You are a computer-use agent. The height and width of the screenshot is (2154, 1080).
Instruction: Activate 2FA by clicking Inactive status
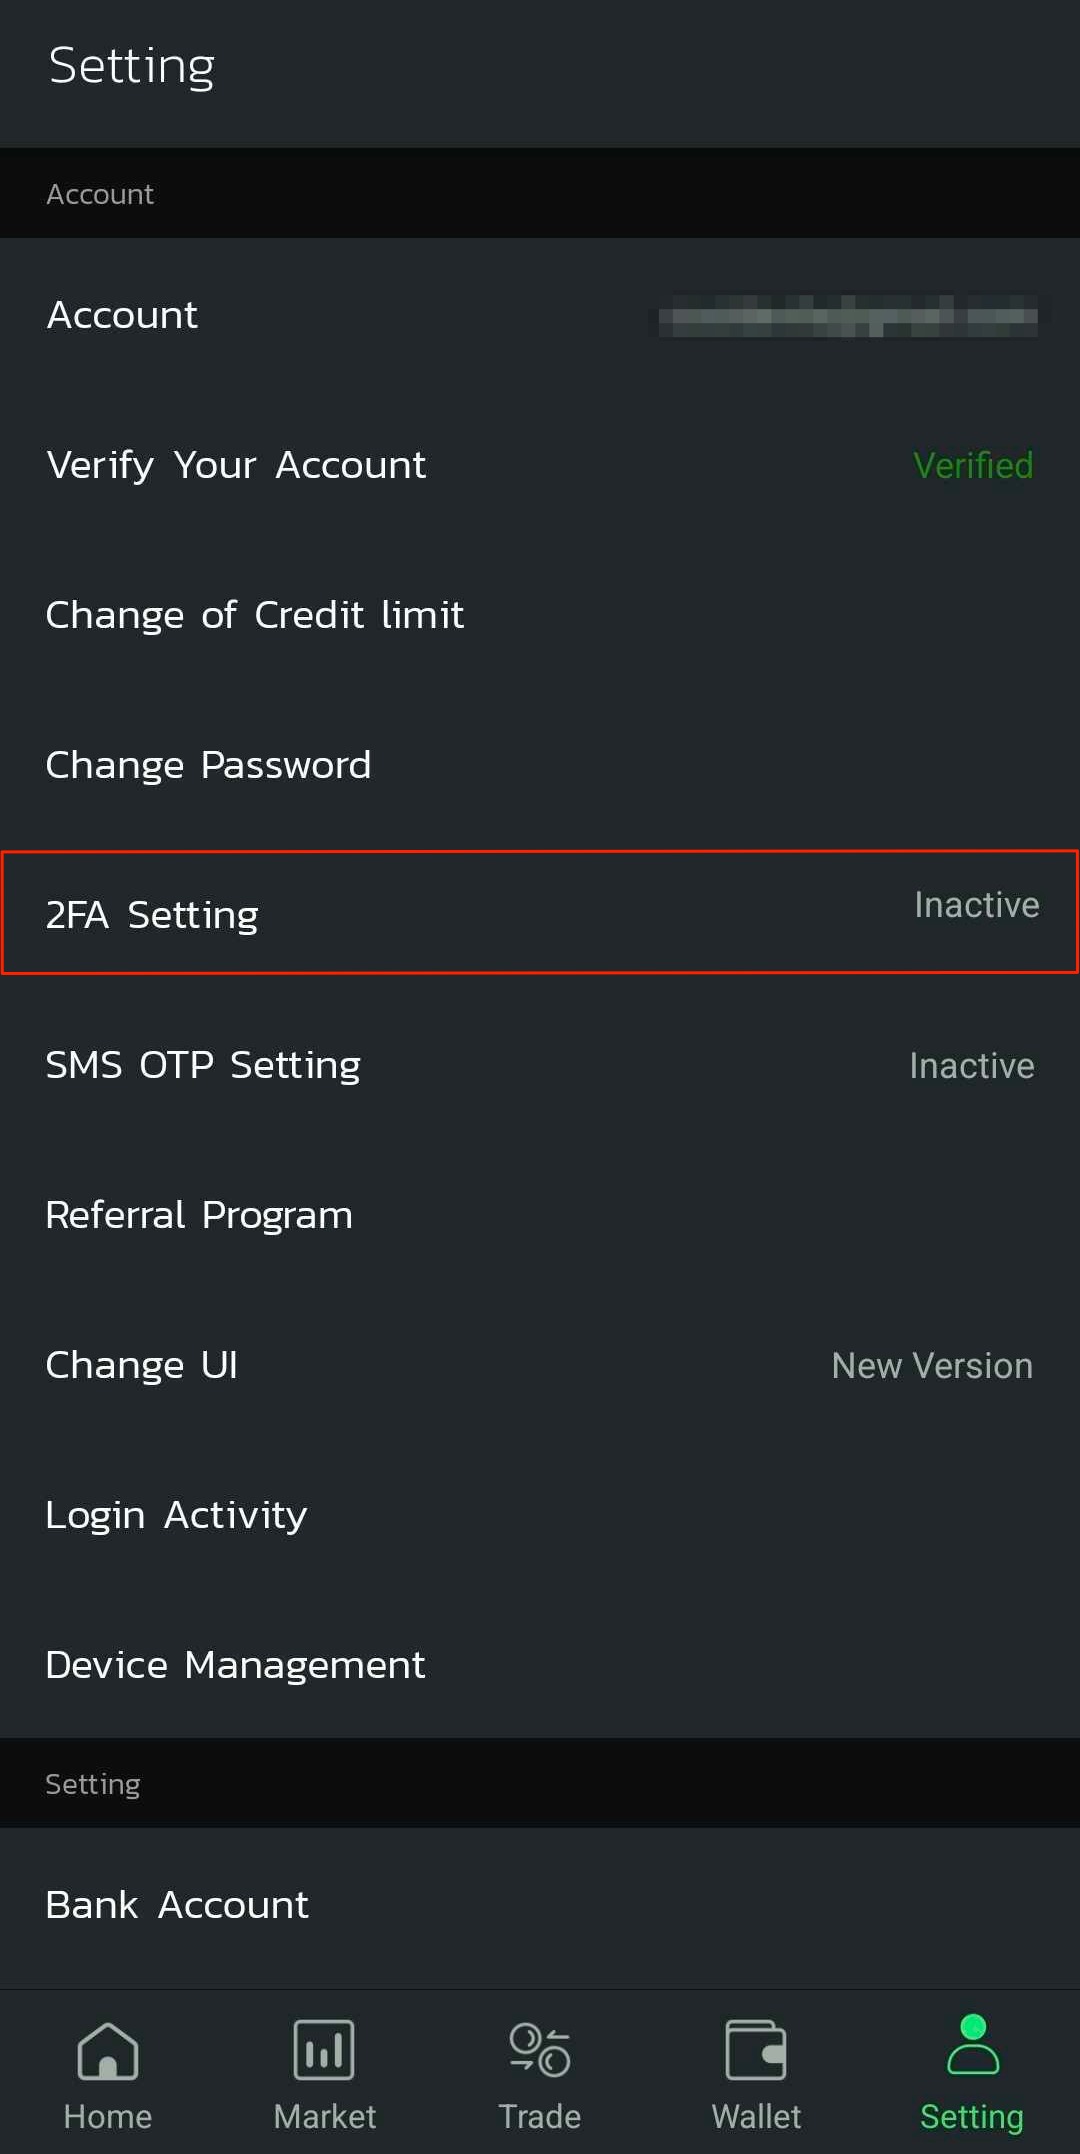coord(975,904)
